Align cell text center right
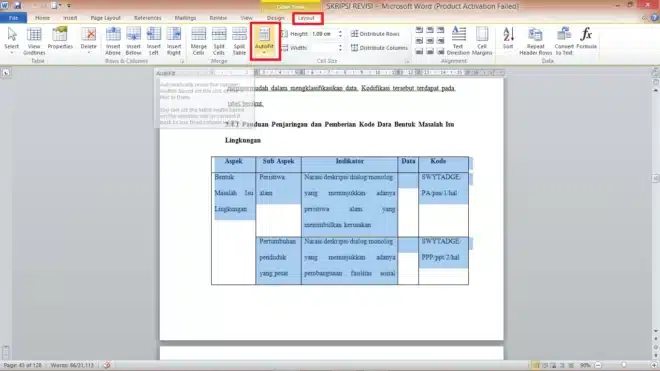Screen dimensions: 660x371 click(x=440, y=41)
